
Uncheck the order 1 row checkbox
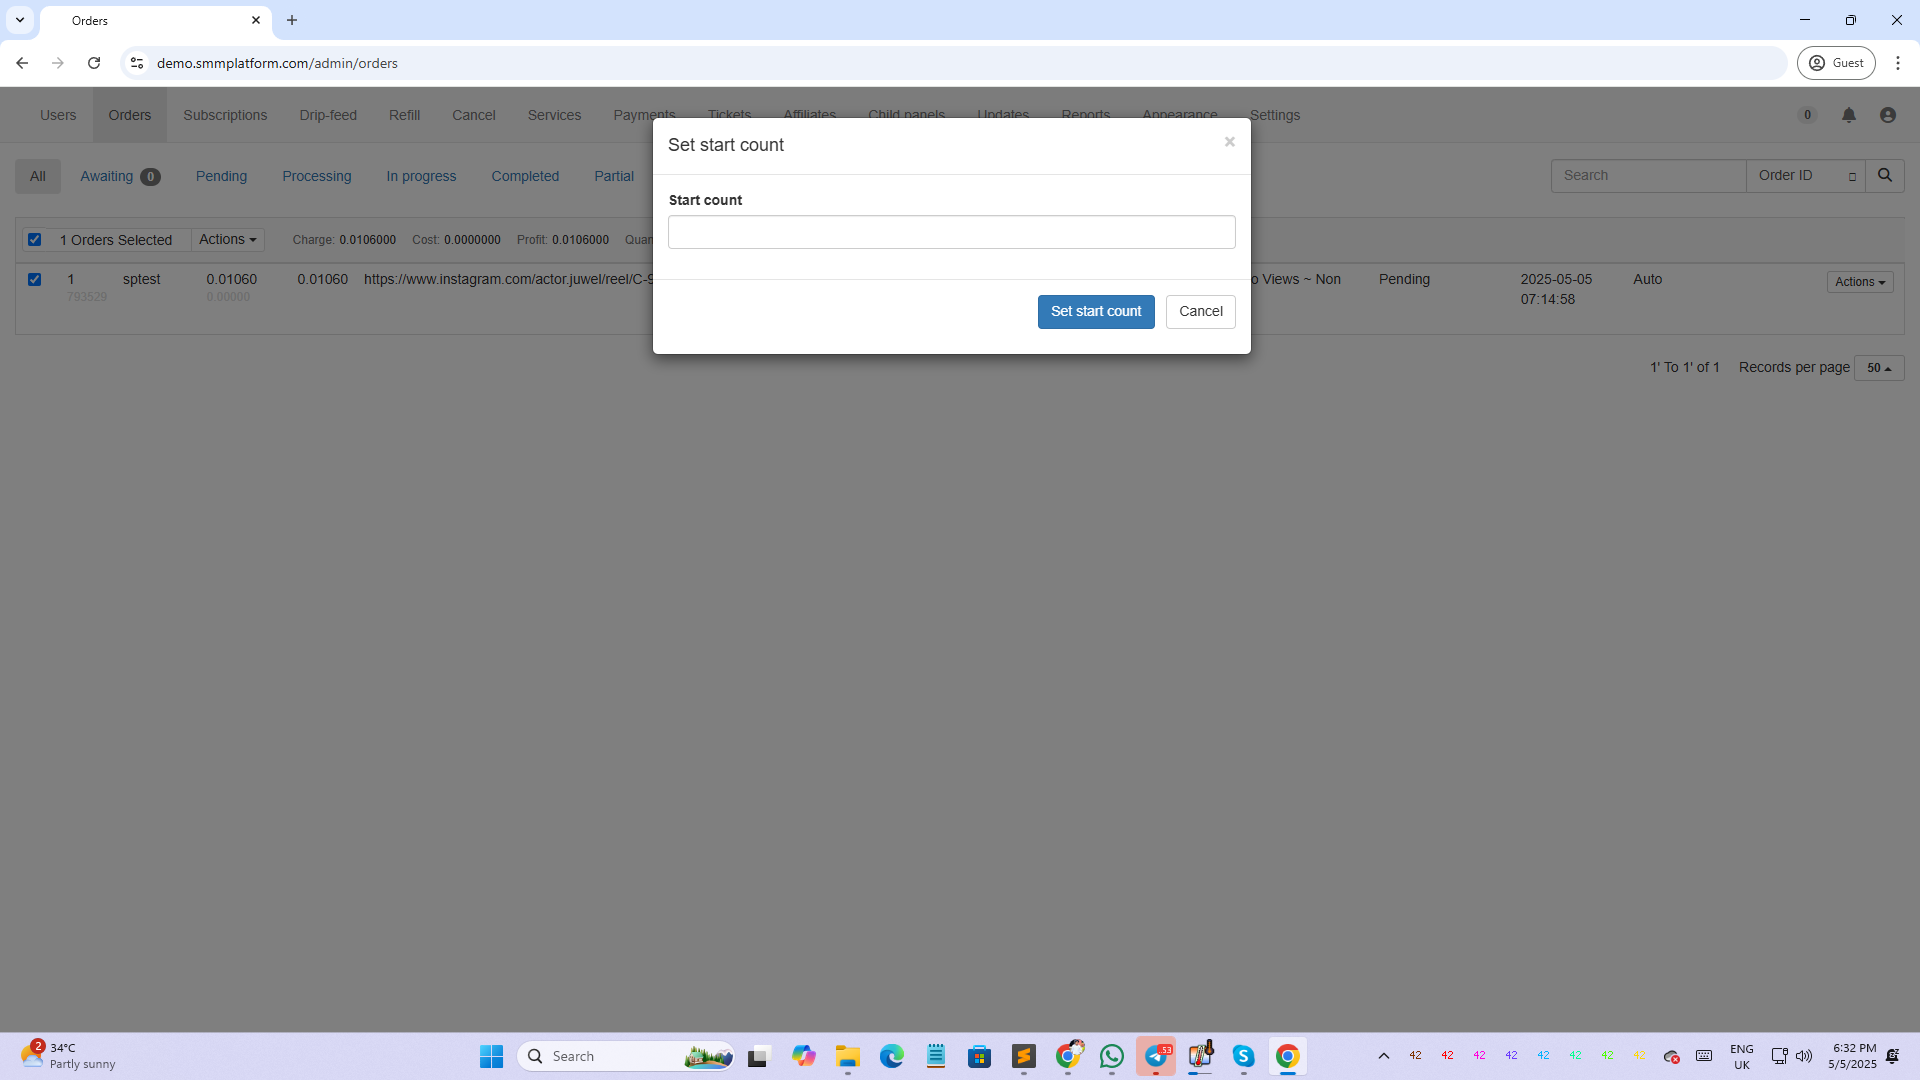click(x=35, y=280)
